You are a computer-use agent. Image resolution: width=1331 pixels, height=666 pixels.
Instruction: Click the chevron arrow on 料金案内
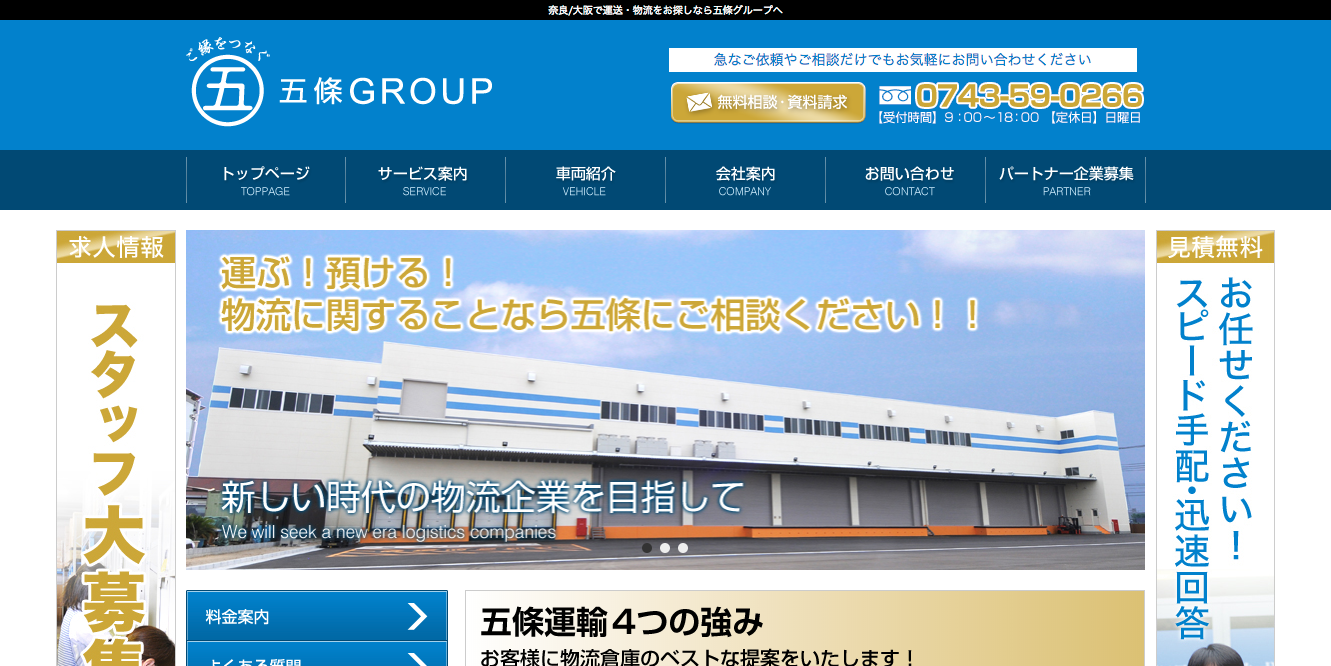click(418, 616)
